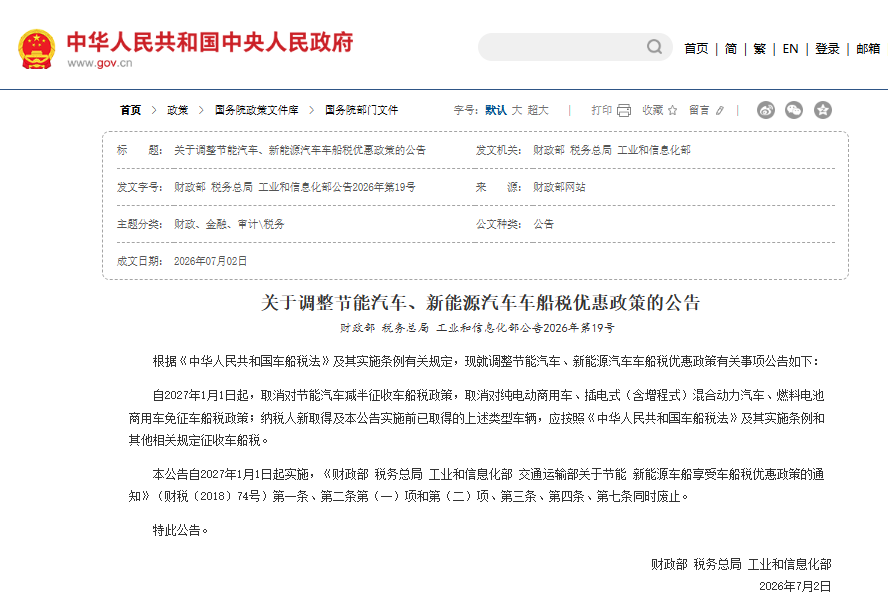Open 国务院部门文件 breadcrumb
Viewport: 888px width, 612px height.
click(361, 110)
